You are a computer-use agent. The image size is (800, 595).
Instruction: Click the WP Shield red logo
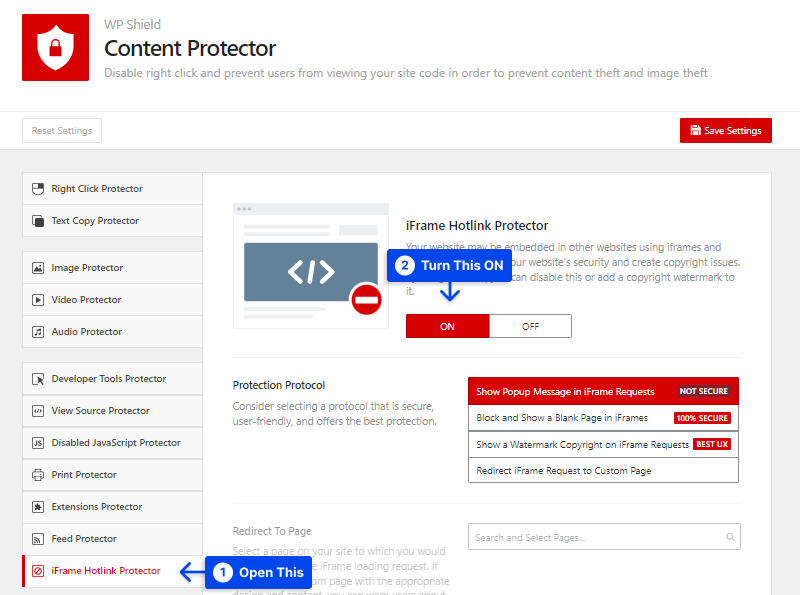(x=55, y=47)
